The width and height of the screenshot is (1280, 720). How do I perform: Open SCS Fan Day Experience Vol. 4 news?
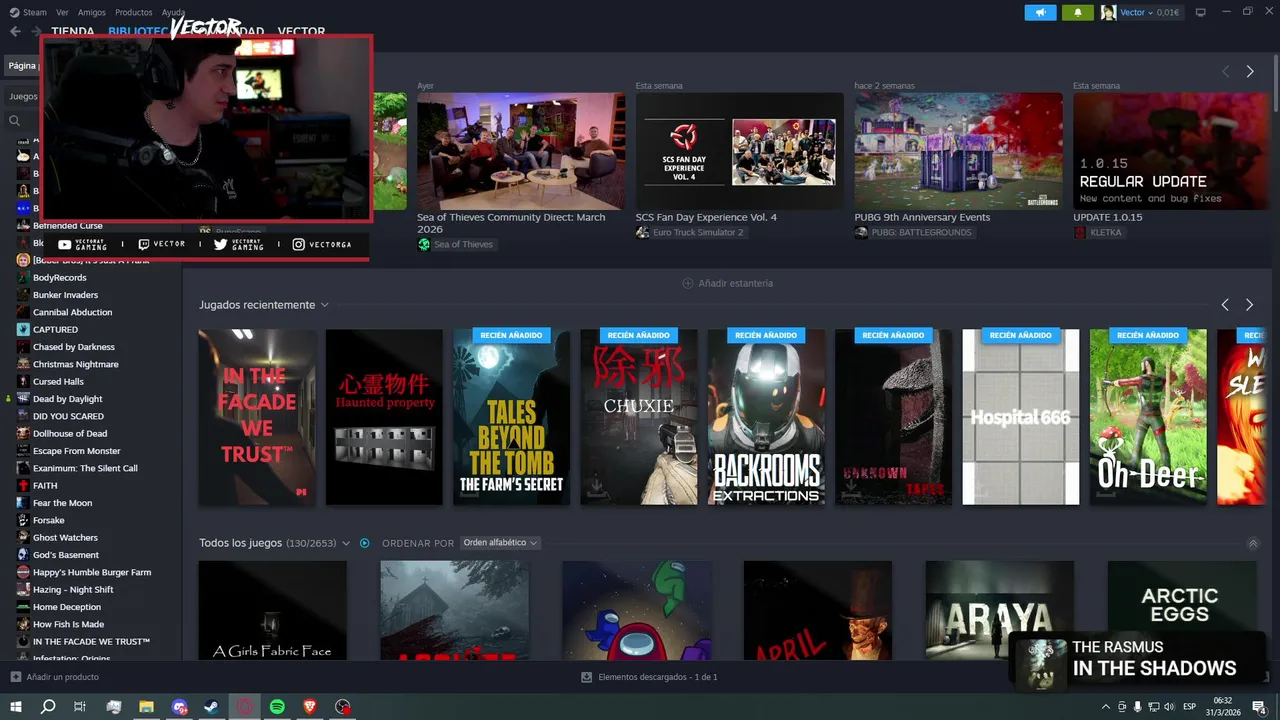click(706, 217)
